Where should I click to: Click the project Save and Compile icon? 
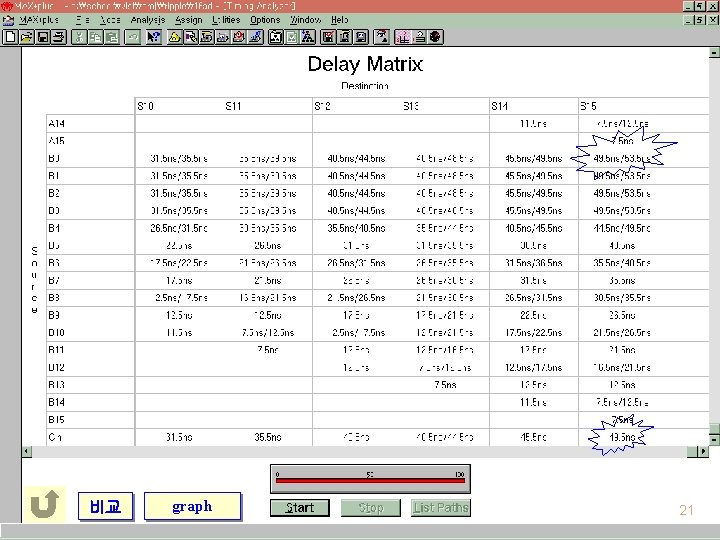345,37
